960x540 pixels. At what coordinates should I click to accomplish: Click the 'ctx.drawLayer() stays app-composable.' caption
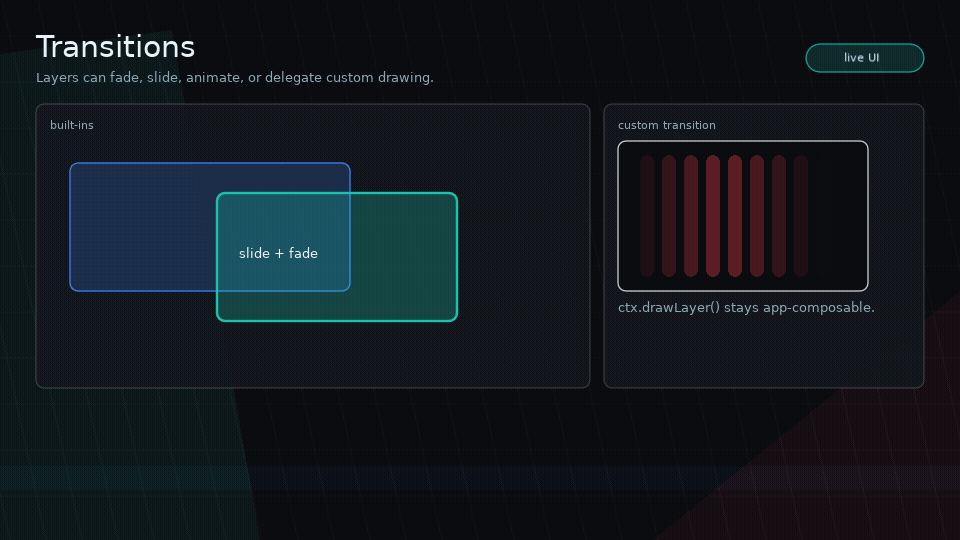click(x=746, y=307)
